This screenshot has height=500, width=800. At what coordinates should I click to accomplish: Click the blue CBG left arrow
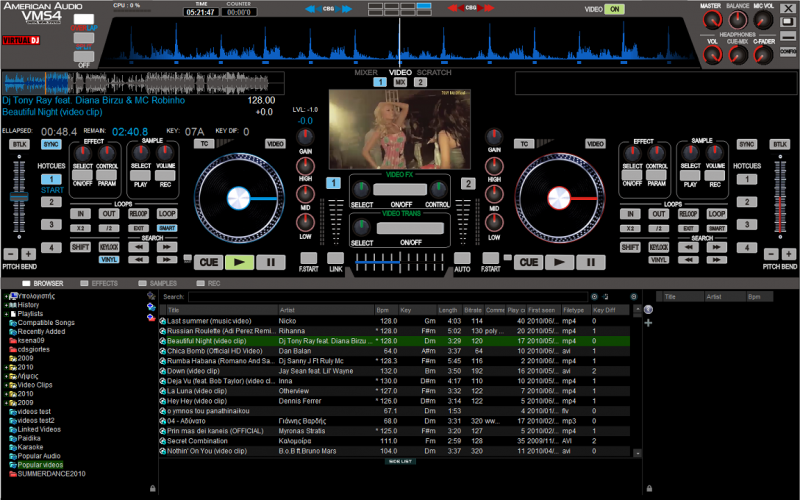pos(310,9)
